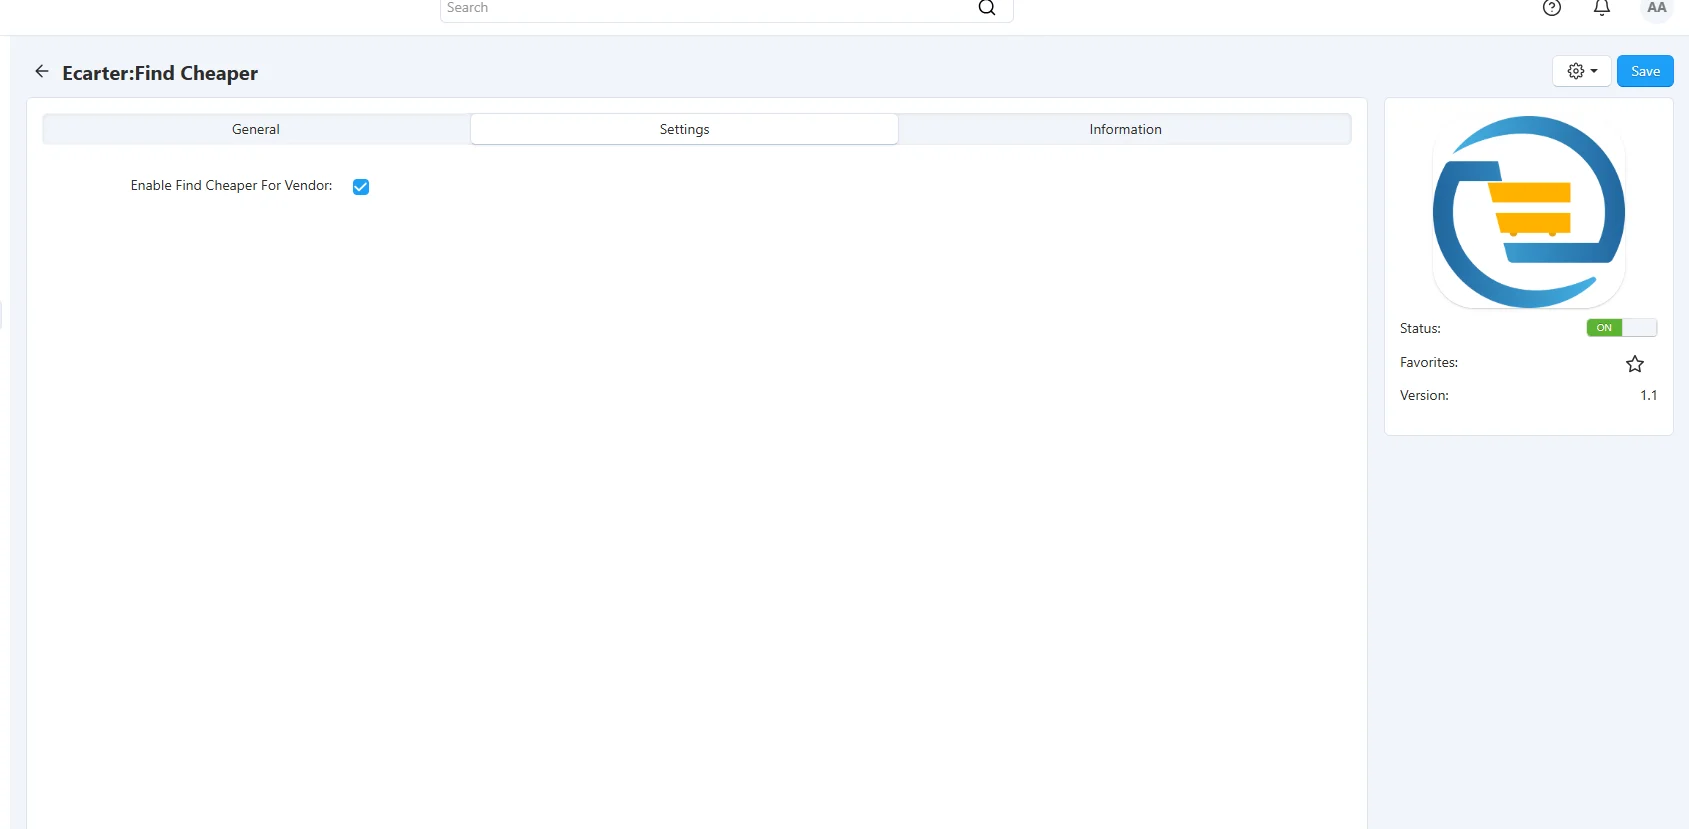The image size is (1689, 829).
Task: Open the Information tab
Action: (1125, 129)
